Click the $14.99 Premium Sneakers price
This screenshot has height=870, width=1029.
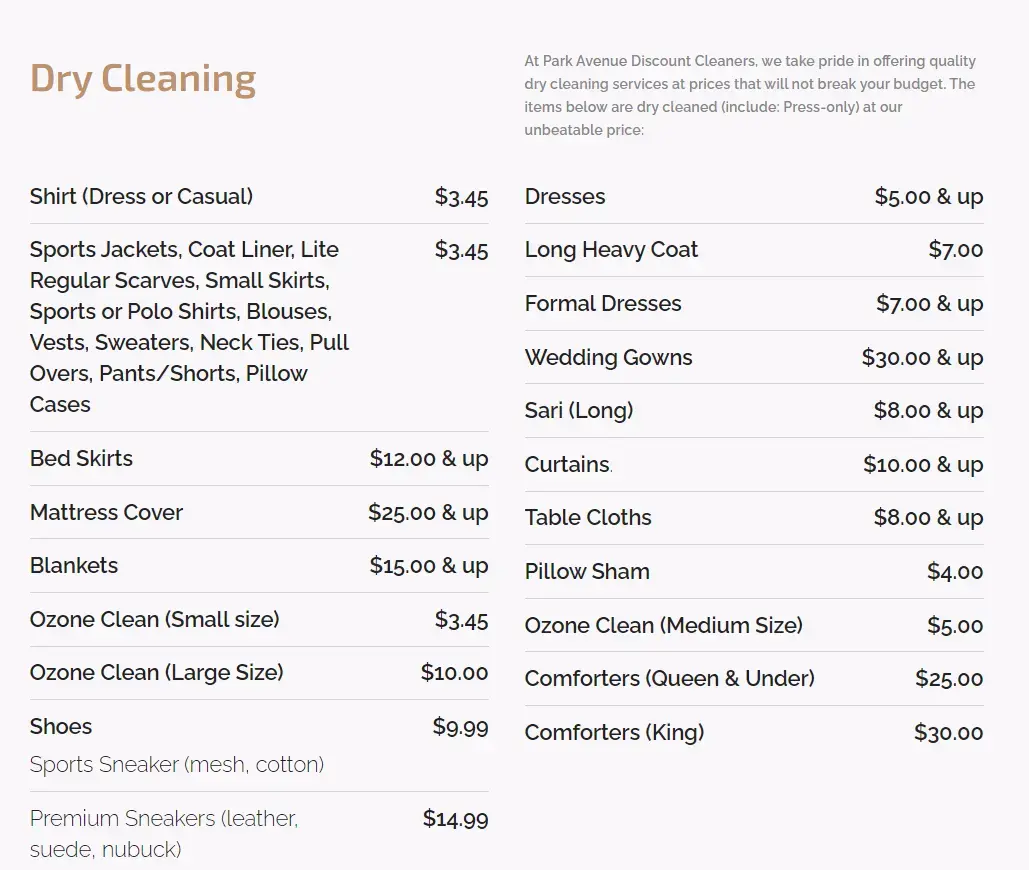[455, 820]
